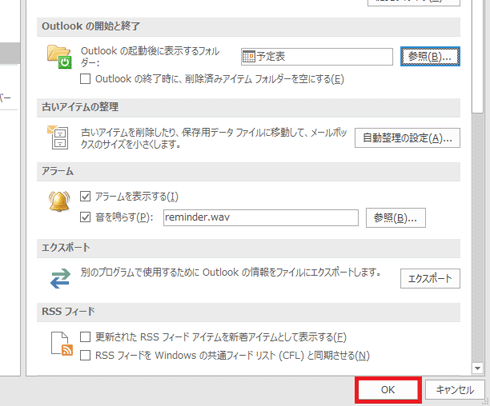The image size is (490, 406).
Task: Enable emptying 削除済みアイテム folder on exit
Action: tap(85, 79)
